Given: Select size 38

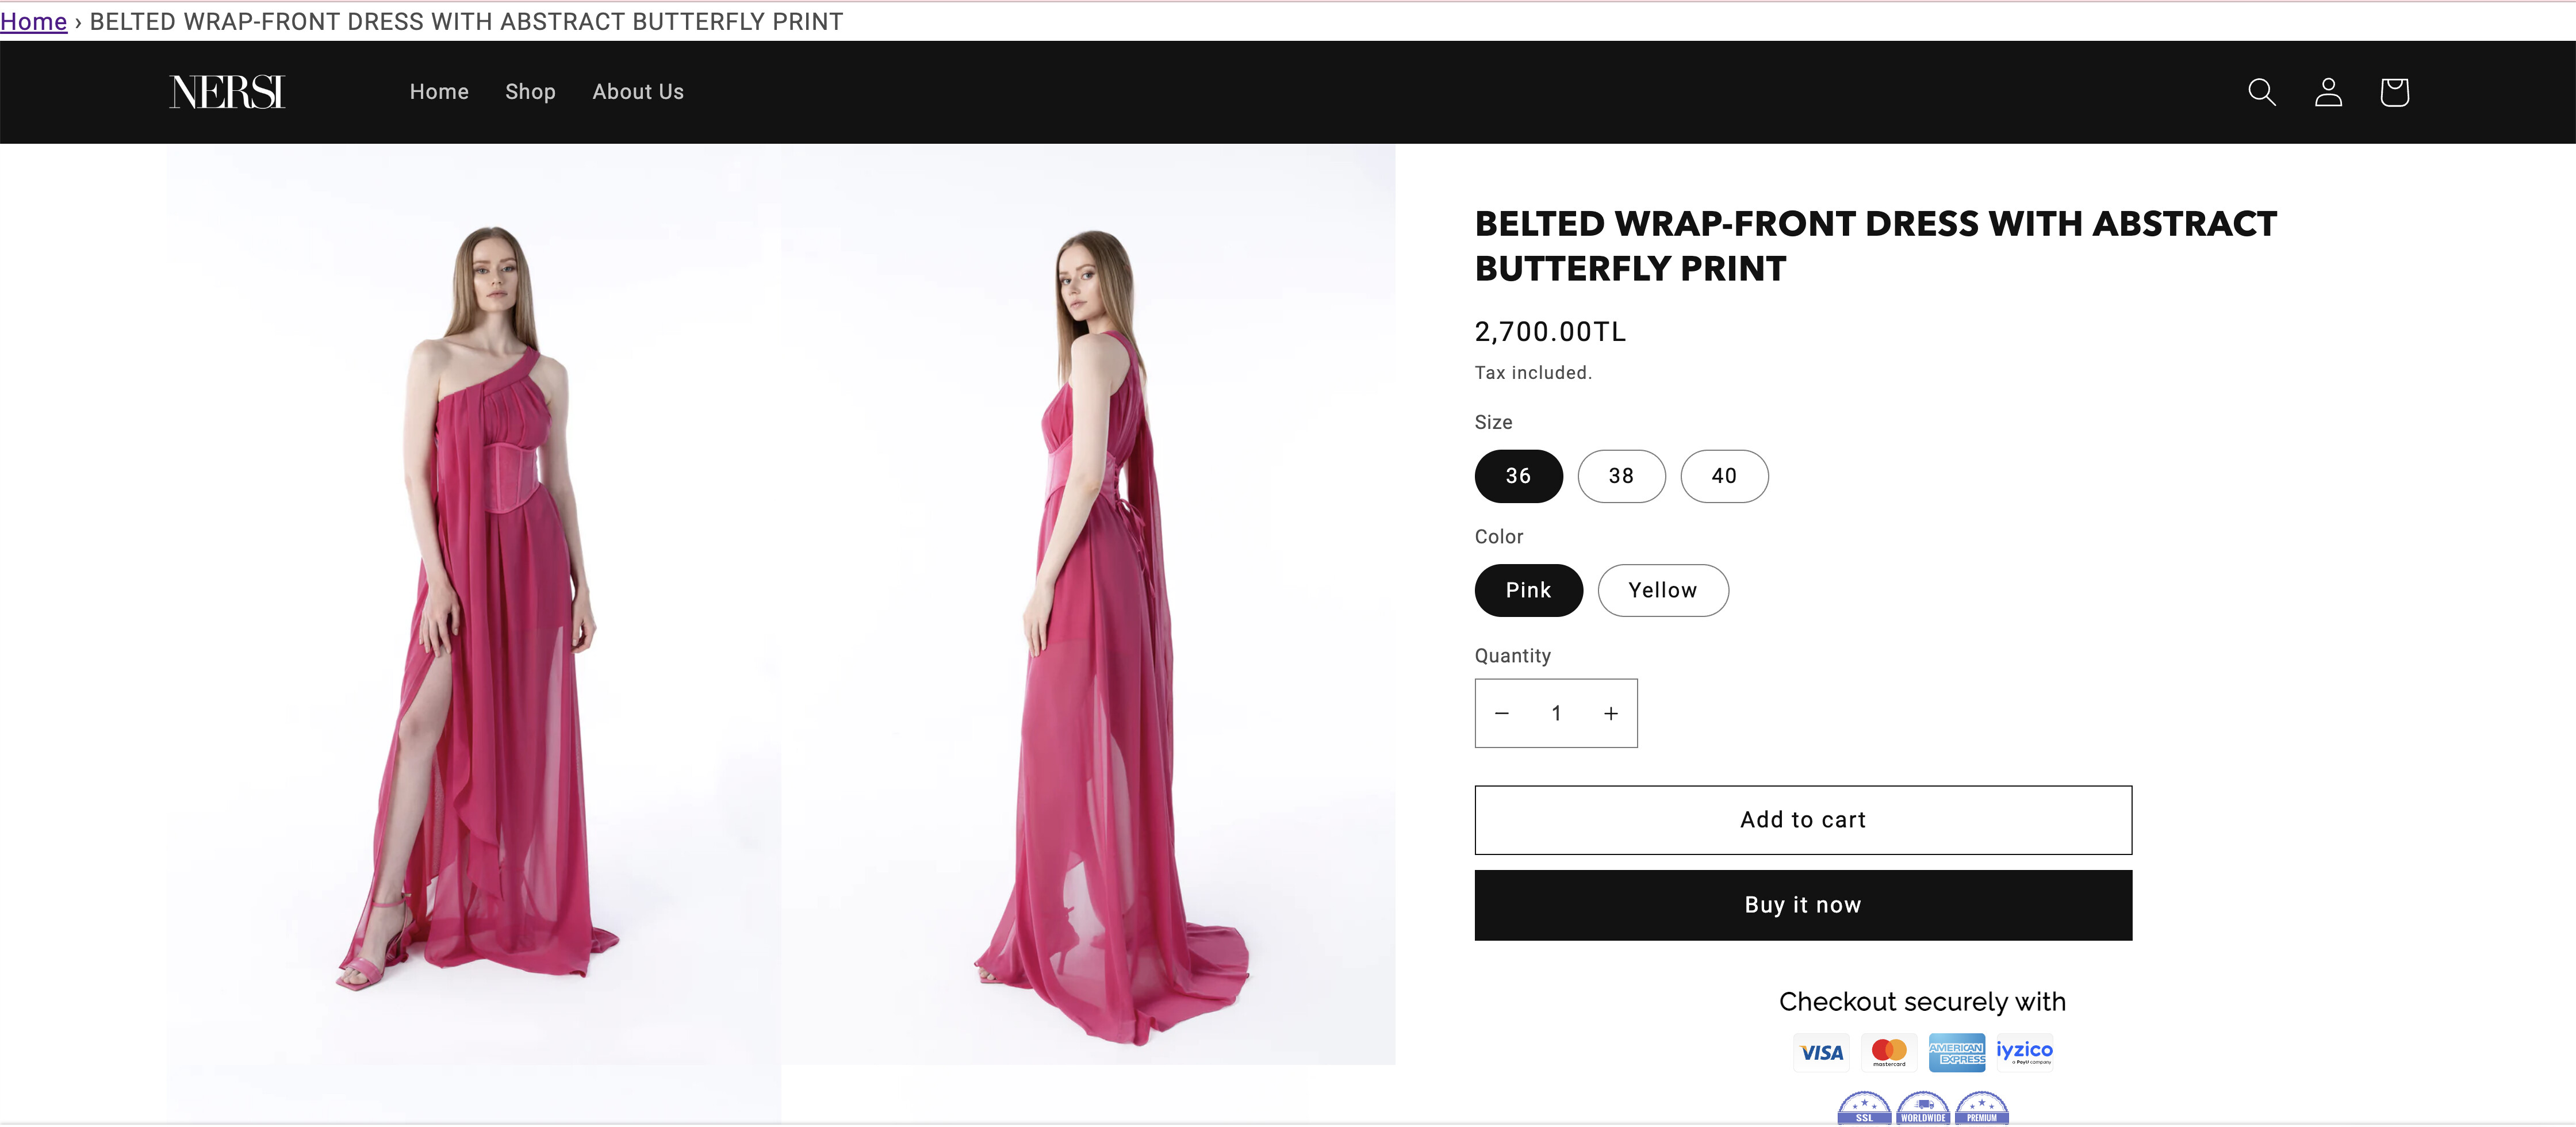Looking at the screenshot, I should click(x=1621, y=476).
